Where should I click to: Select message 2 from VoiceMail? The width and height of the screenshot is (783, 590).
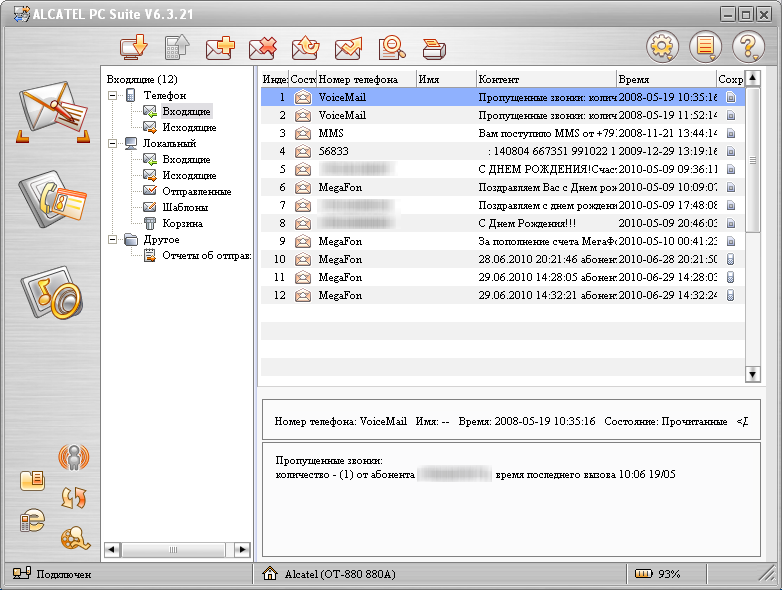coord(503,115)
